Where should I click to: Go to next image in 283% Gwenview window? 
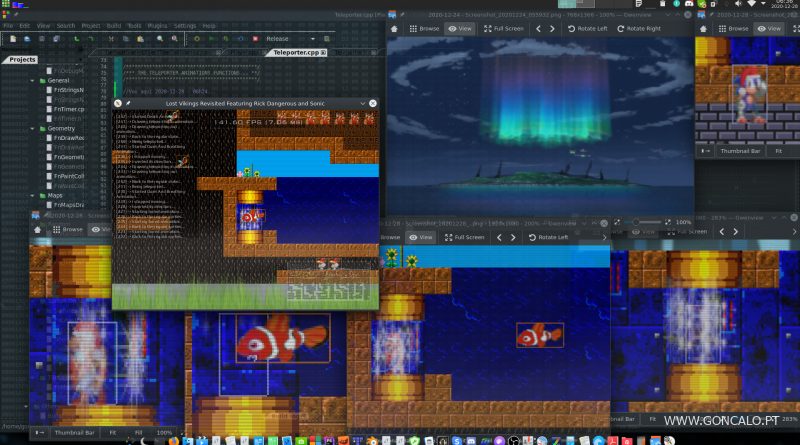735,232
